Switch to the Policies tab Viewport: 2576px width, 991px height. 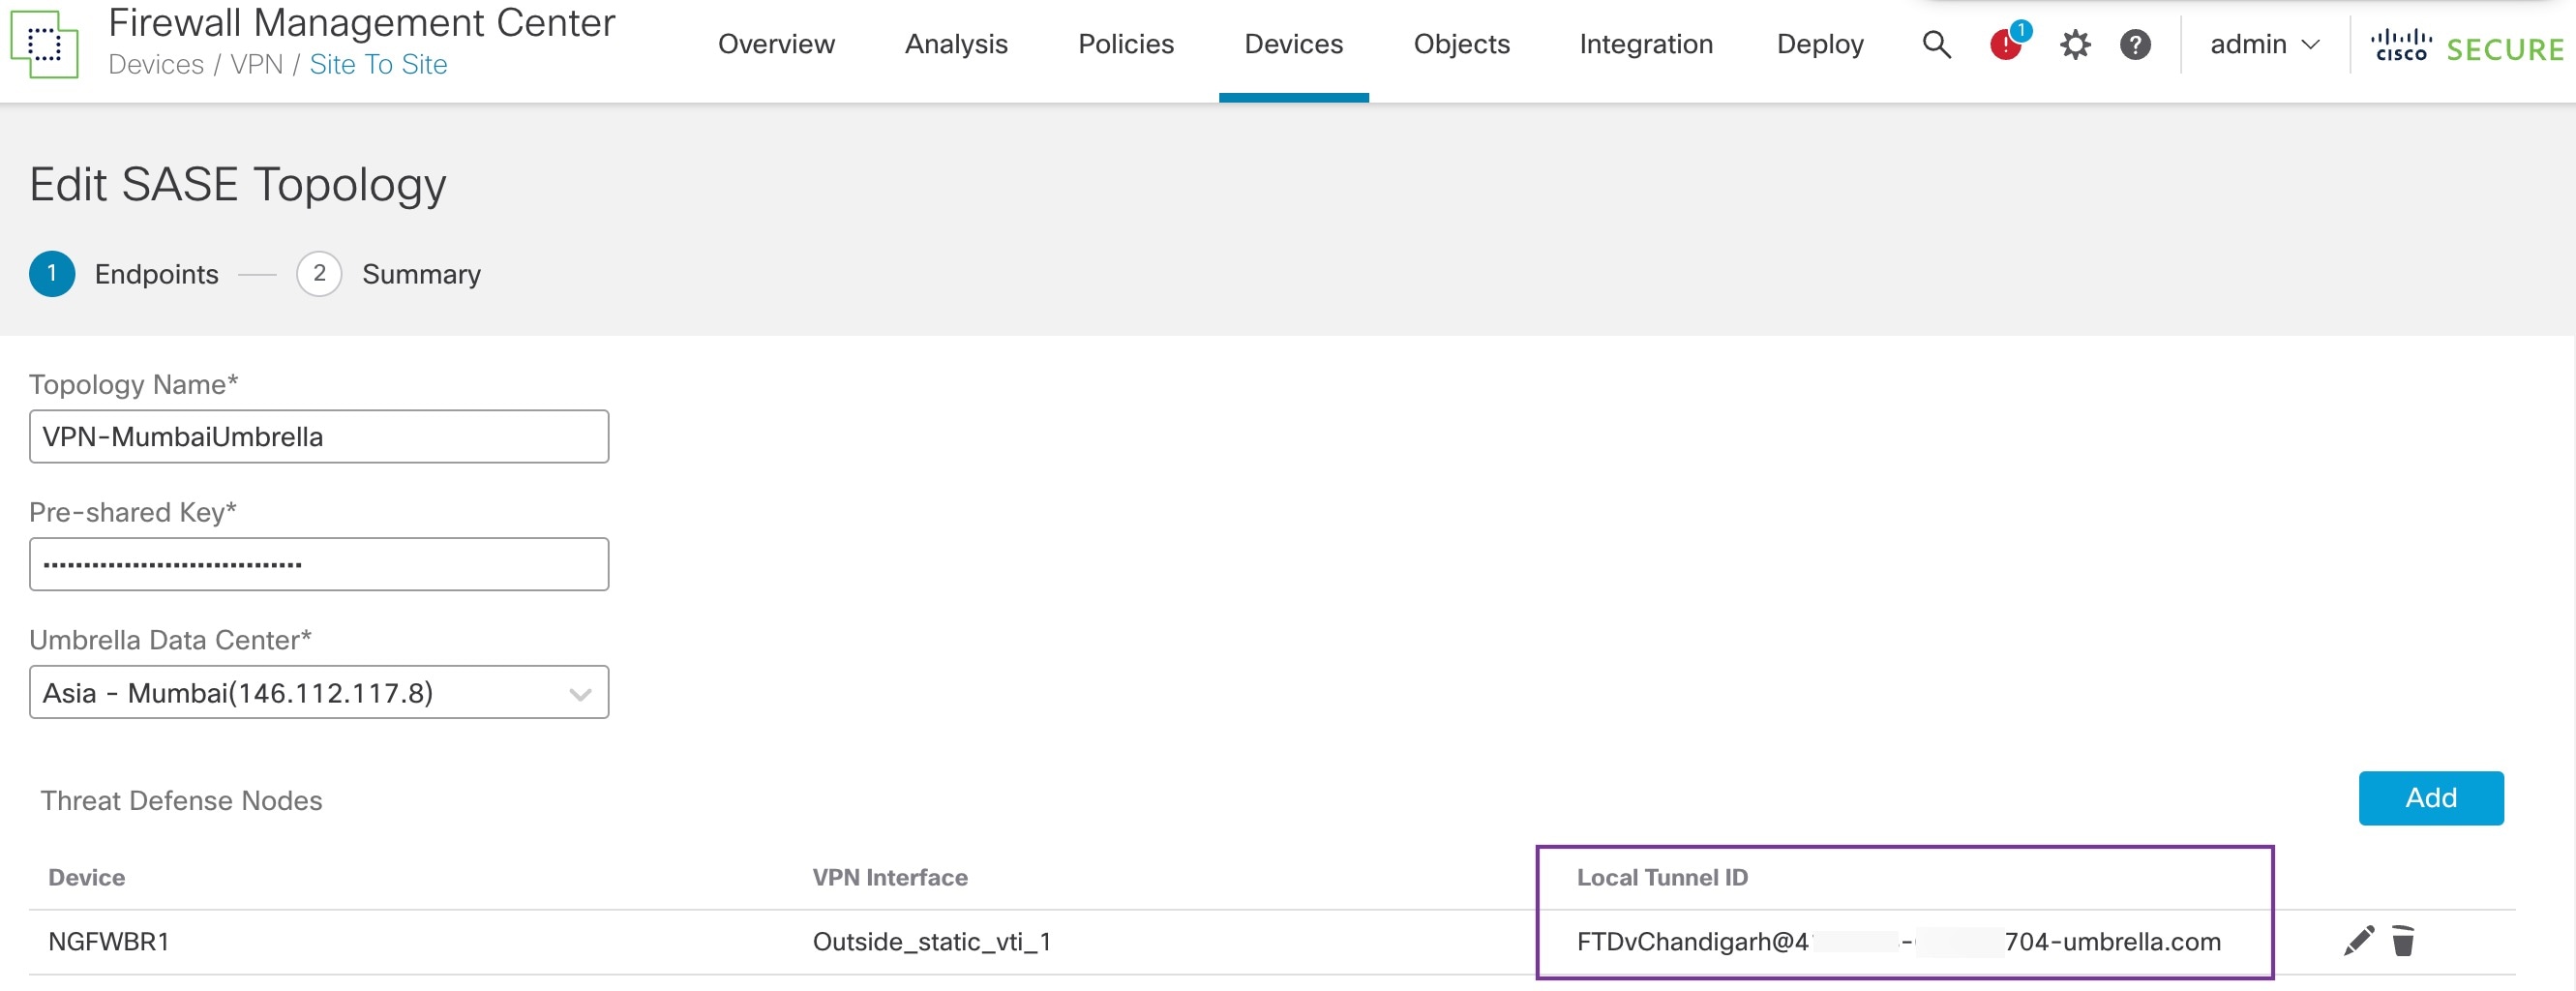[x=1125, y=44]
